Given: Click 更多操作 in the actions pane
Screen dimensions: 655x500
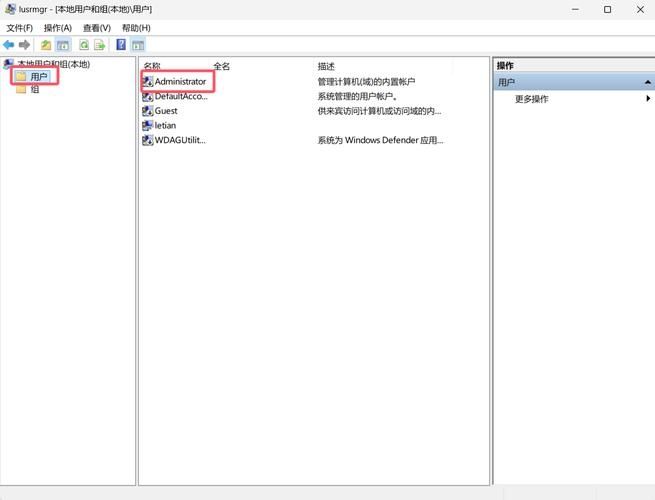Looking at the screenshot, I should coord(531,99).
